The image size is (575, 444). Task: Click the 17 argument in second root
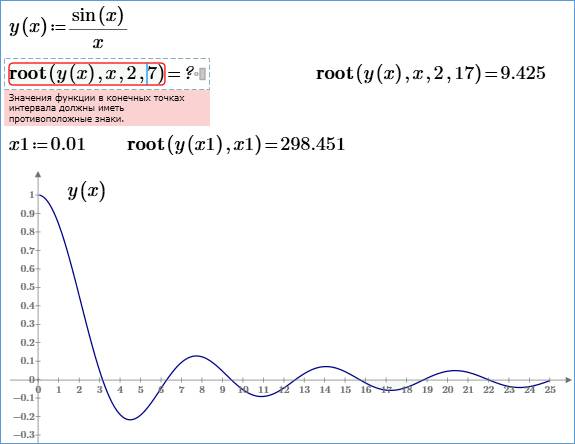click(x=465, y=73)
